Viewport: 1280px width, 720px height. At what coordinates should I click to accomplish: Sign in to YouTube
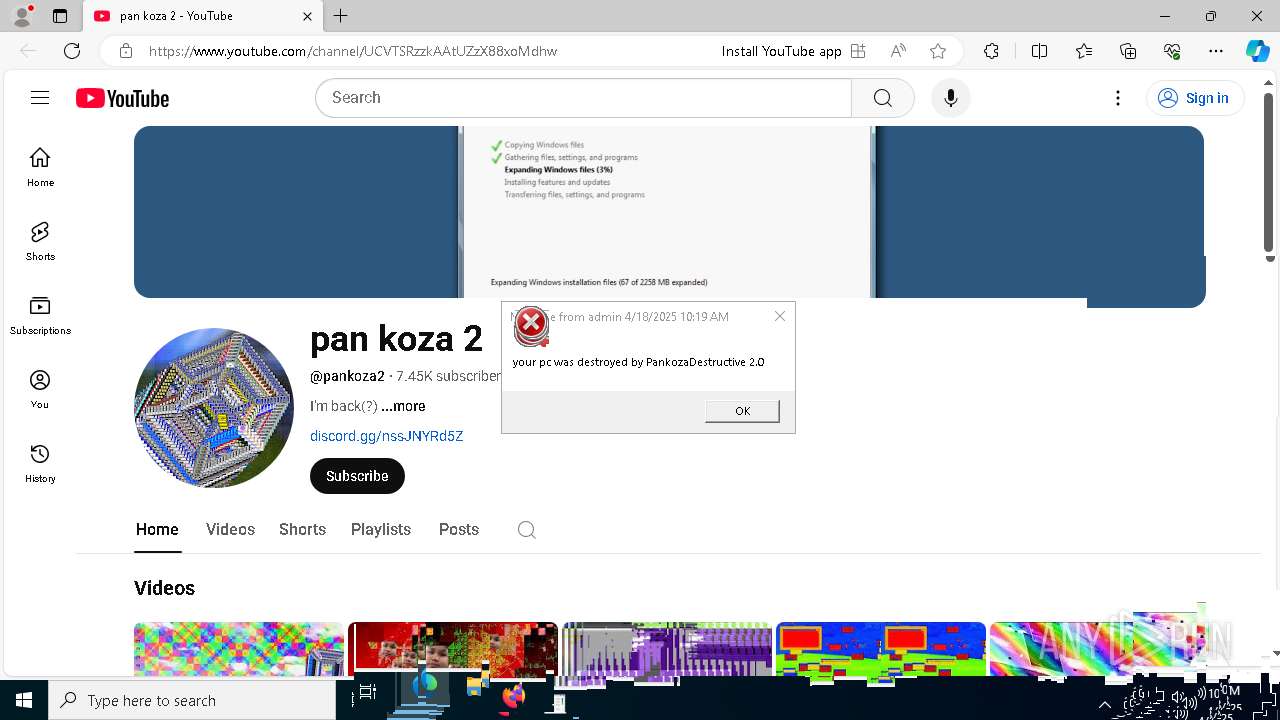point(1195,98)
